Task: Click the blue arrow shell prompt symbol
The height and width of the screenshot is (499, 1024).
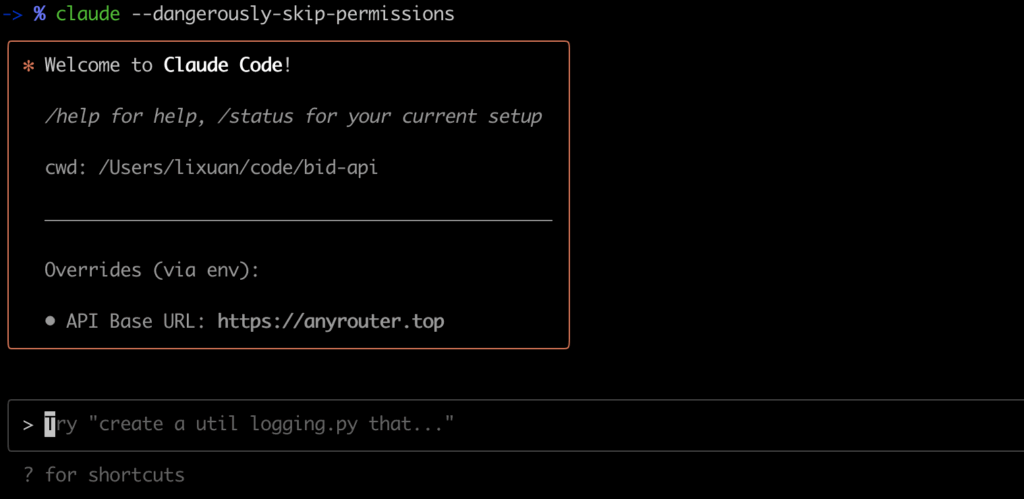Action: click(13, 14)
